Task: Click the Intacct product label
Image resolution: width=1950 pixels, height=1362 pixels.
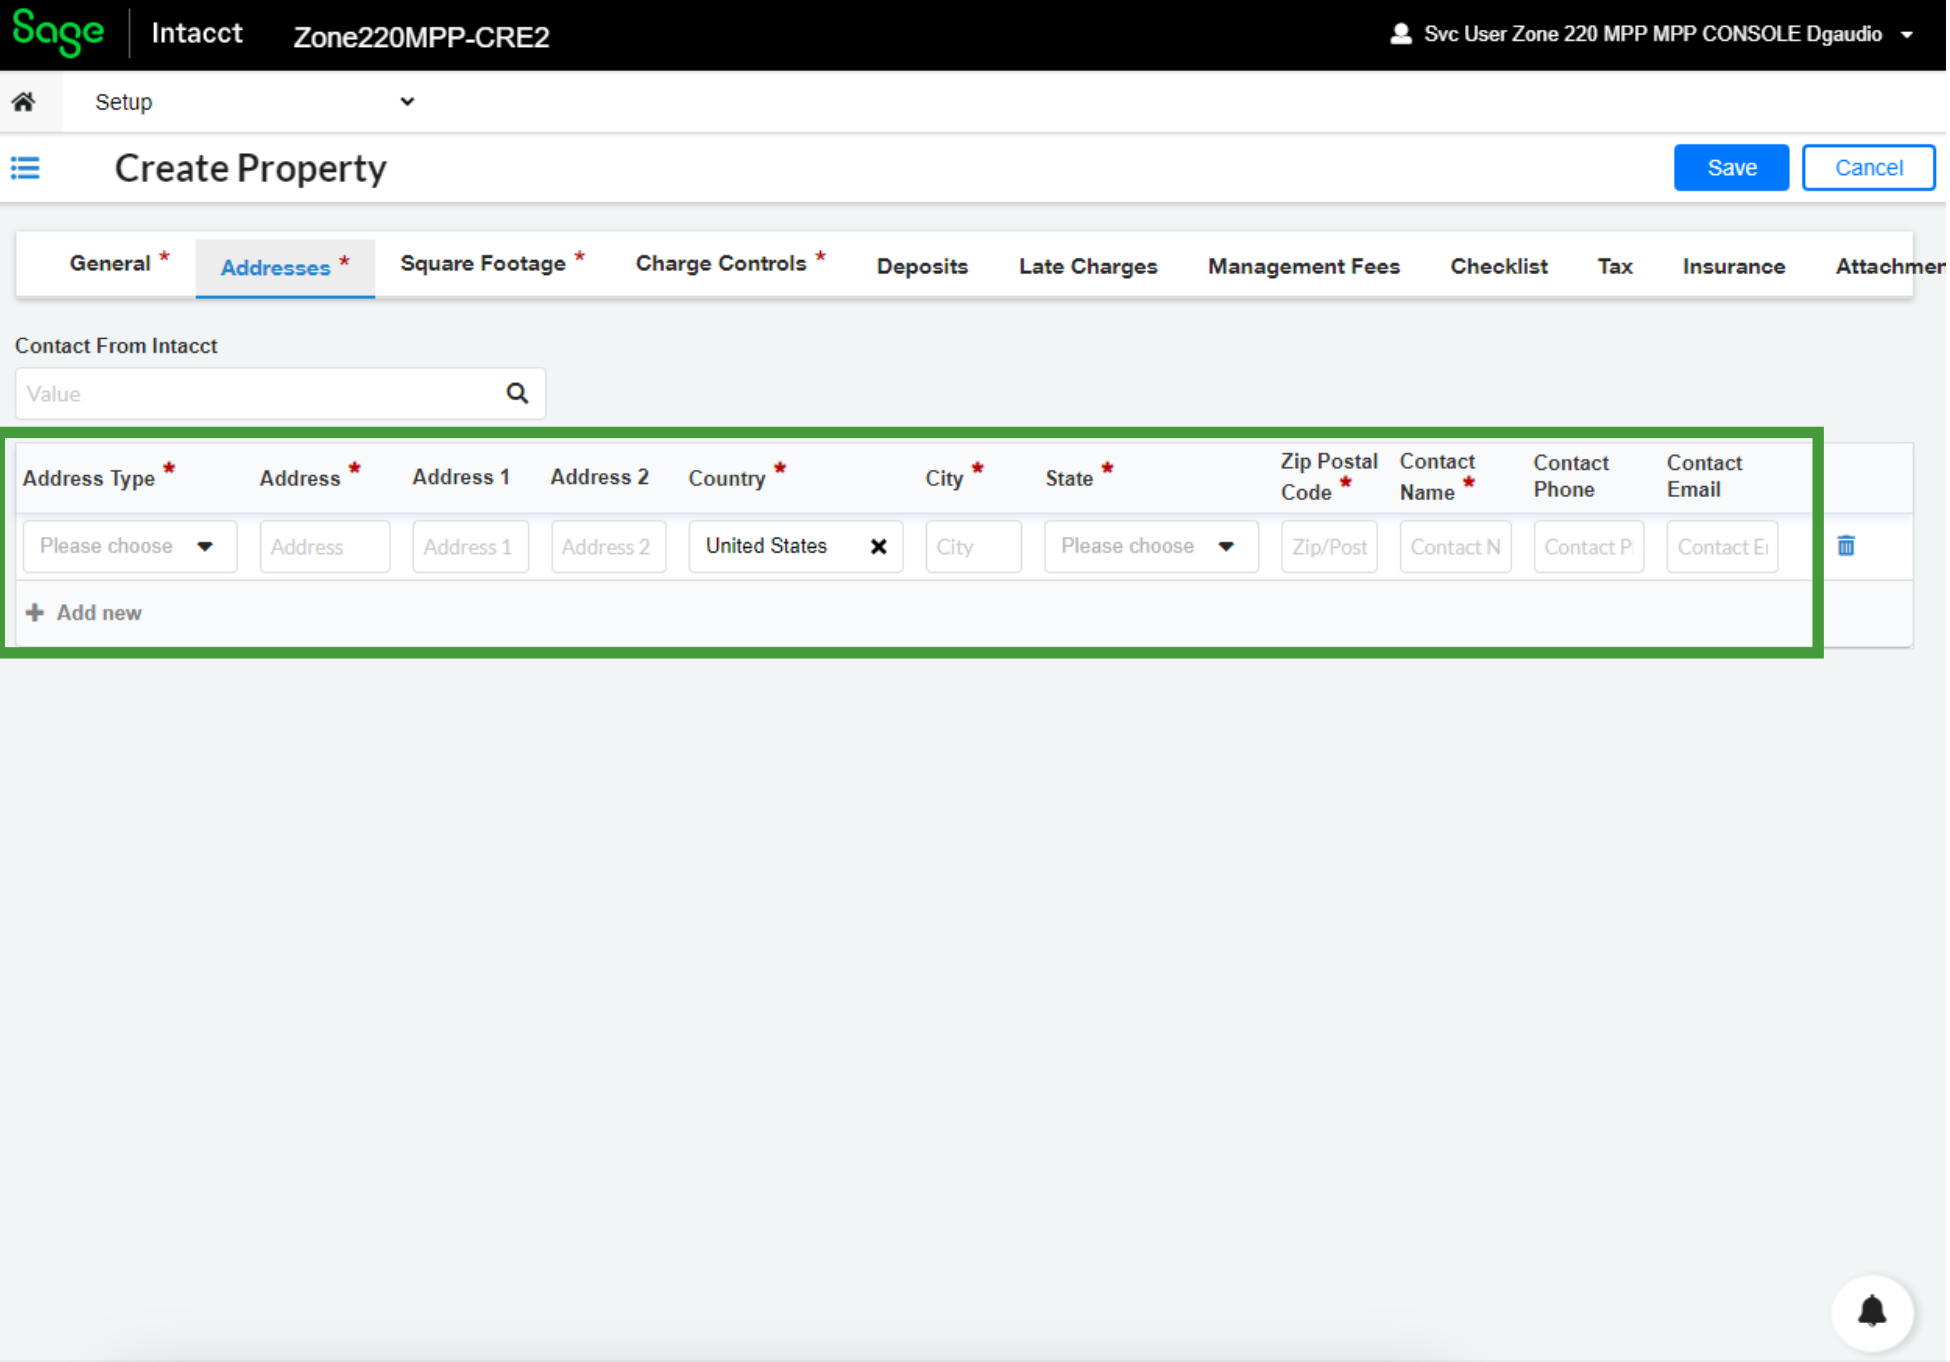Action: [x=197, y=33]
